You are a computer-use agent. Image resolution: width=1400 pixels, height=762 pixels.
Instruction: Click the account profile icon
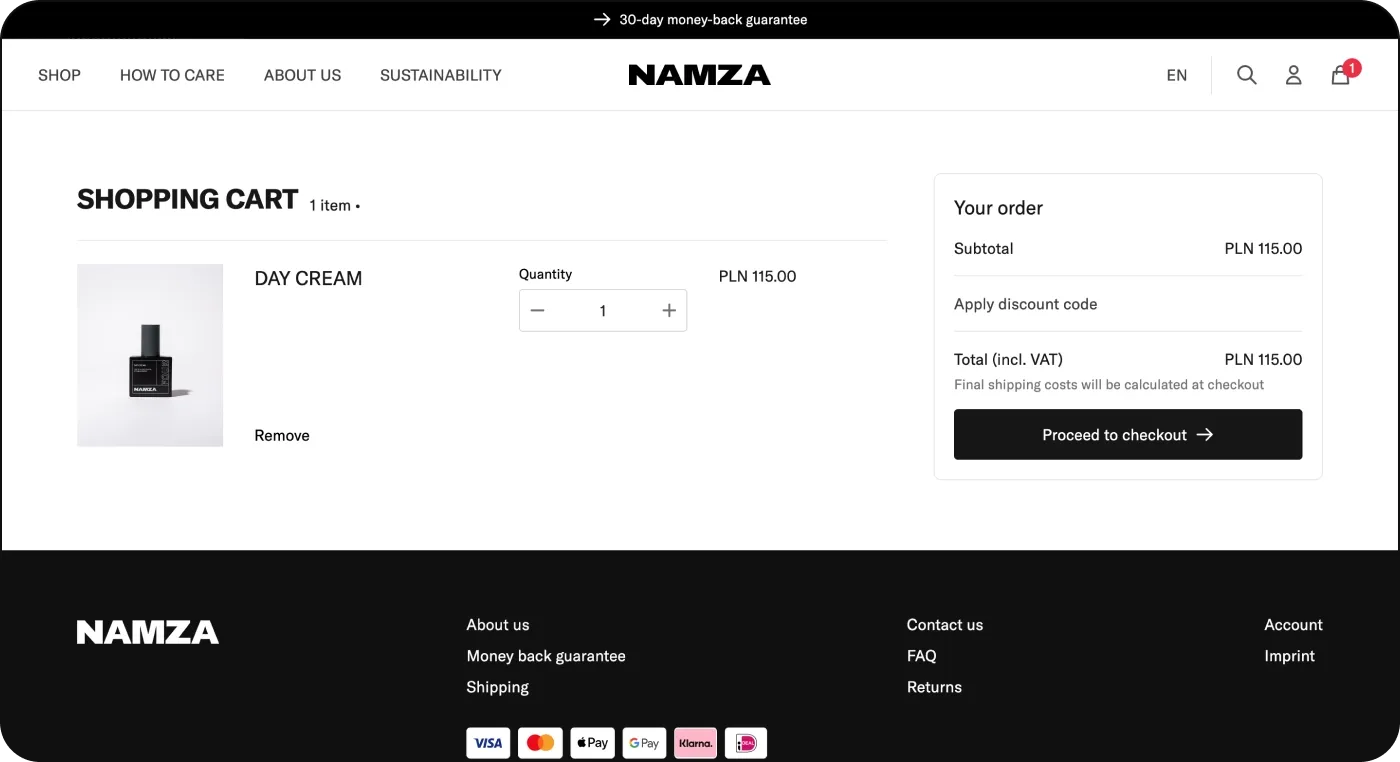tap(1293, 74)
